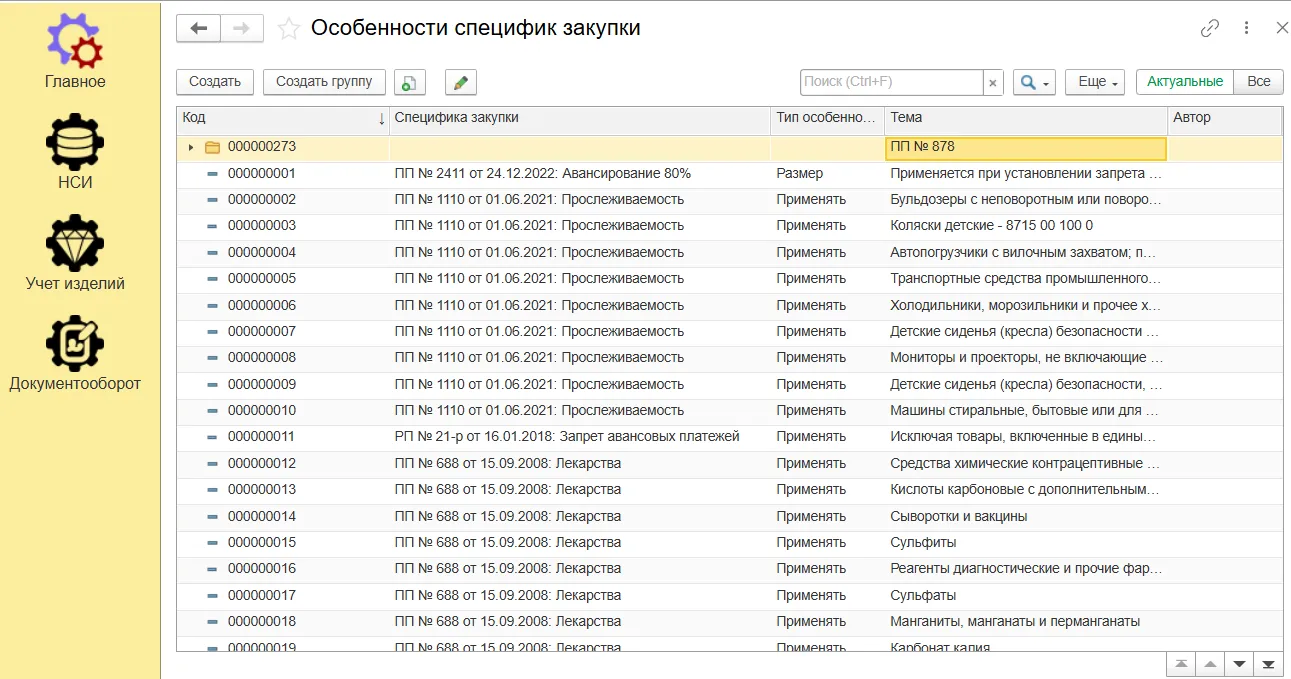Sort by the Код column header

[x=283, y=119]
